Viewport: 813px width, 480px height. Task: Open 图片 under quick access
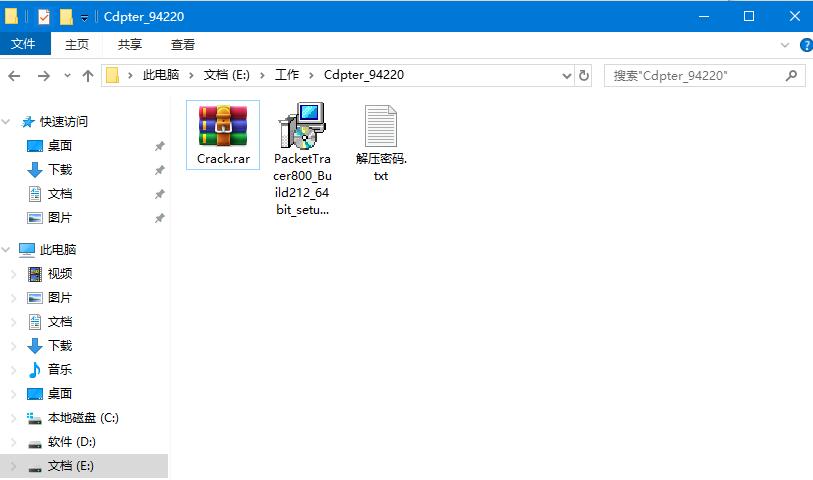[49, 218]
